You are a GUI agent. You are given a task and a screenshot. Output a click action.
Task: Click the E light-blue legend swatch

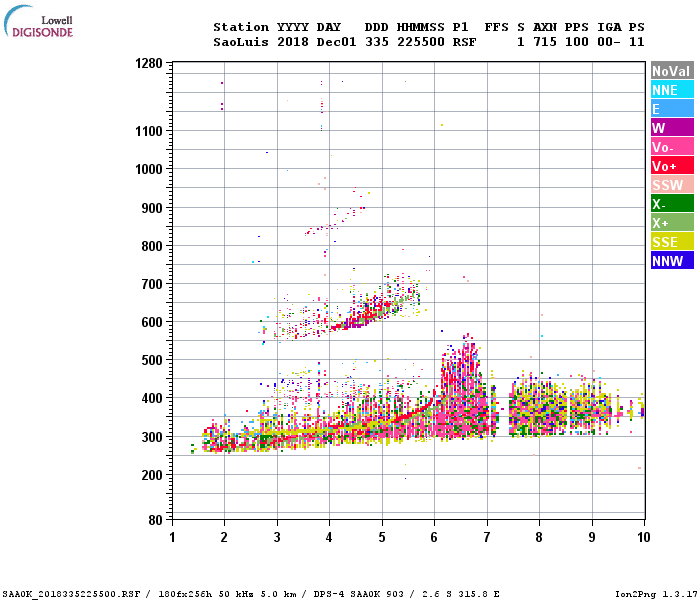672,108
